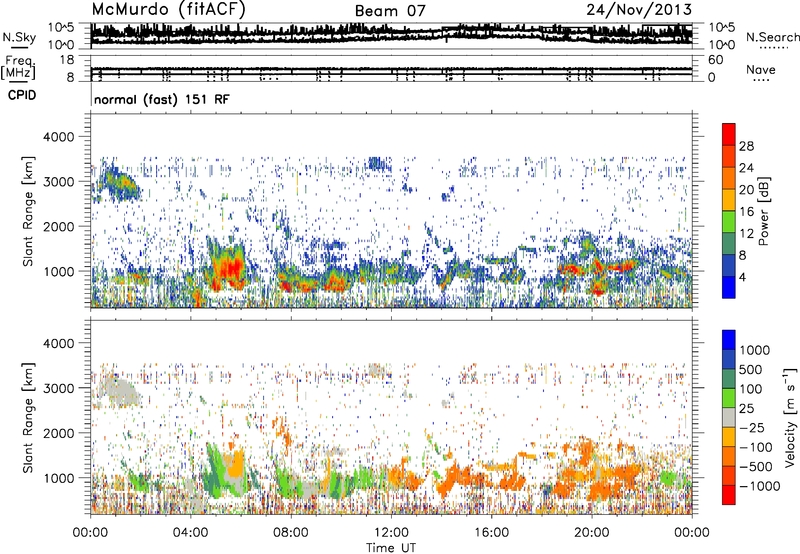800x554 pixels.
Task: Click the 20:00 time tick label
Action: coord(592,533)
